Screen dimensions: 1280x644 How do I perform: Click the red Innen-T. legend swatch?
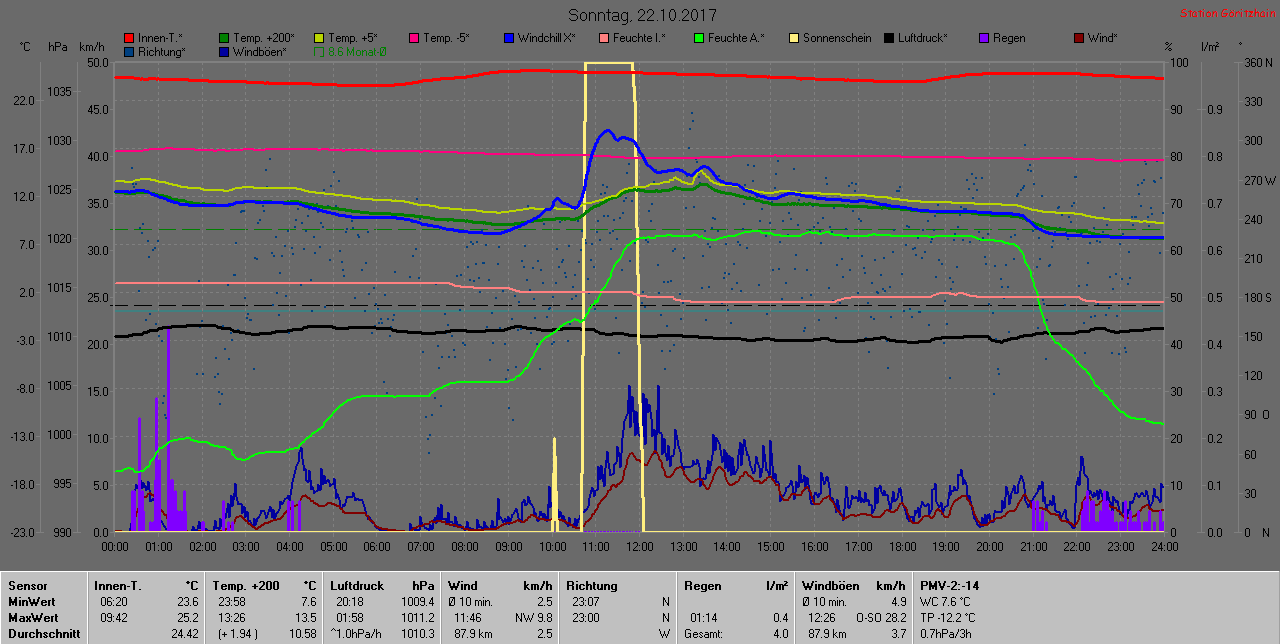coord(128,38)
